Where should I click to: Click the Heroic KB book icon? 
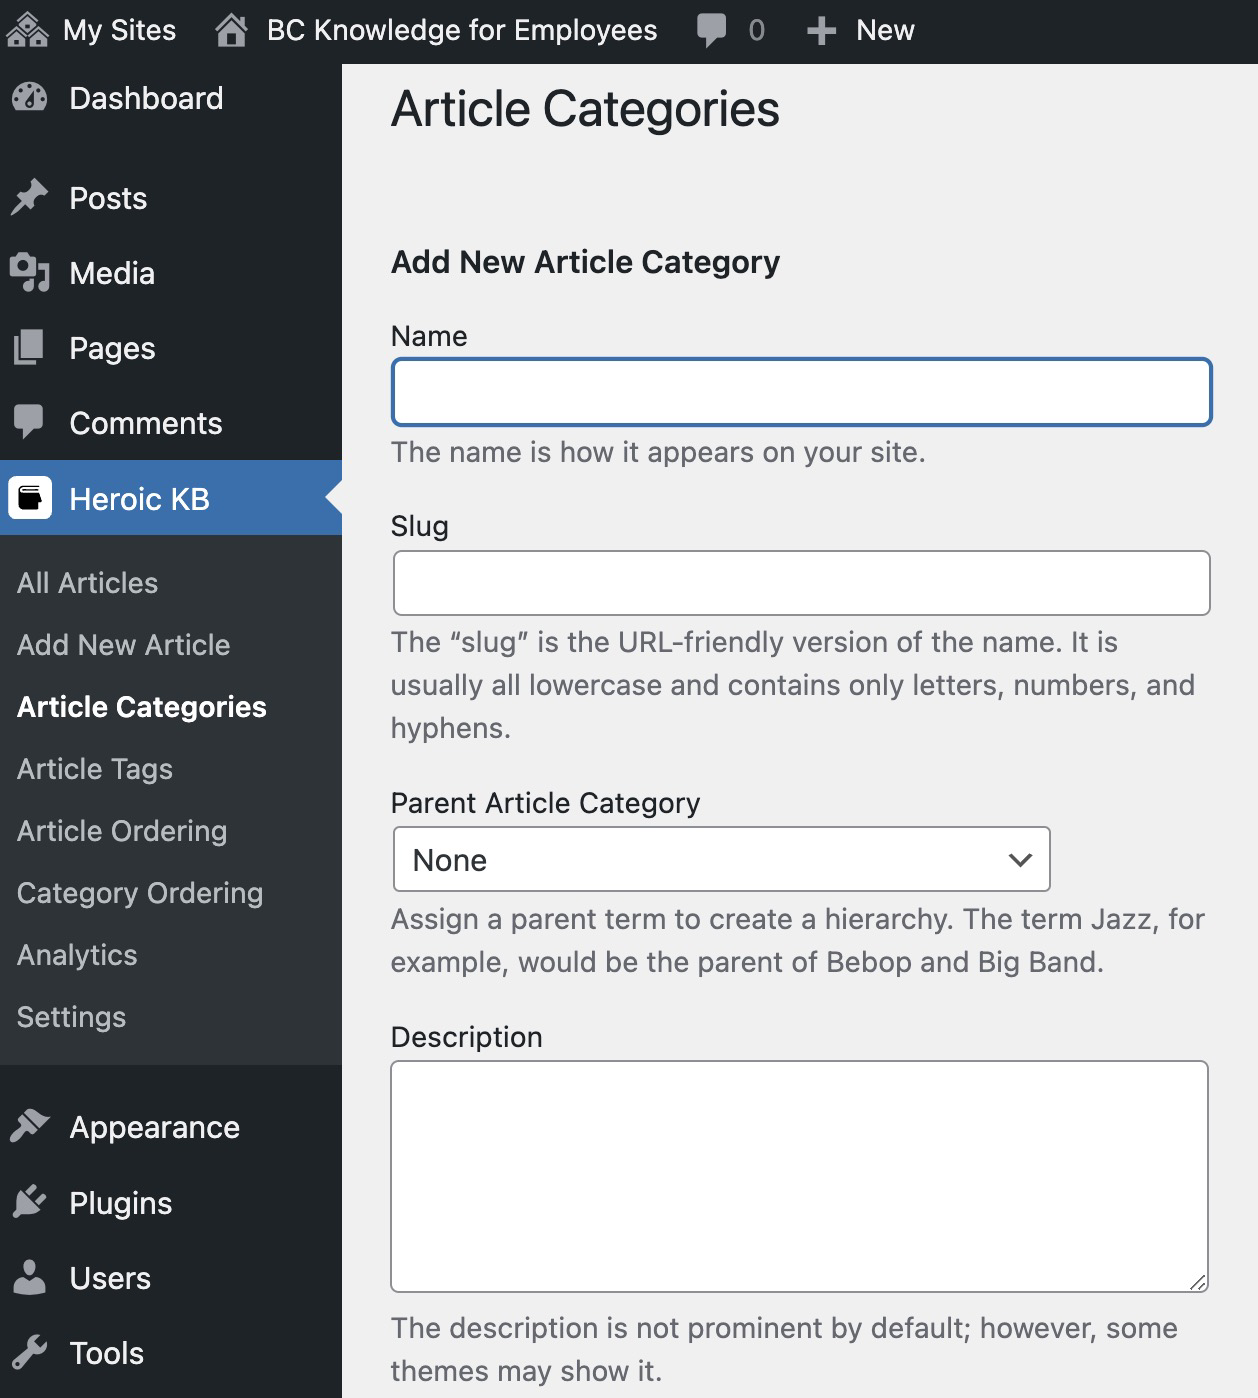31,499
